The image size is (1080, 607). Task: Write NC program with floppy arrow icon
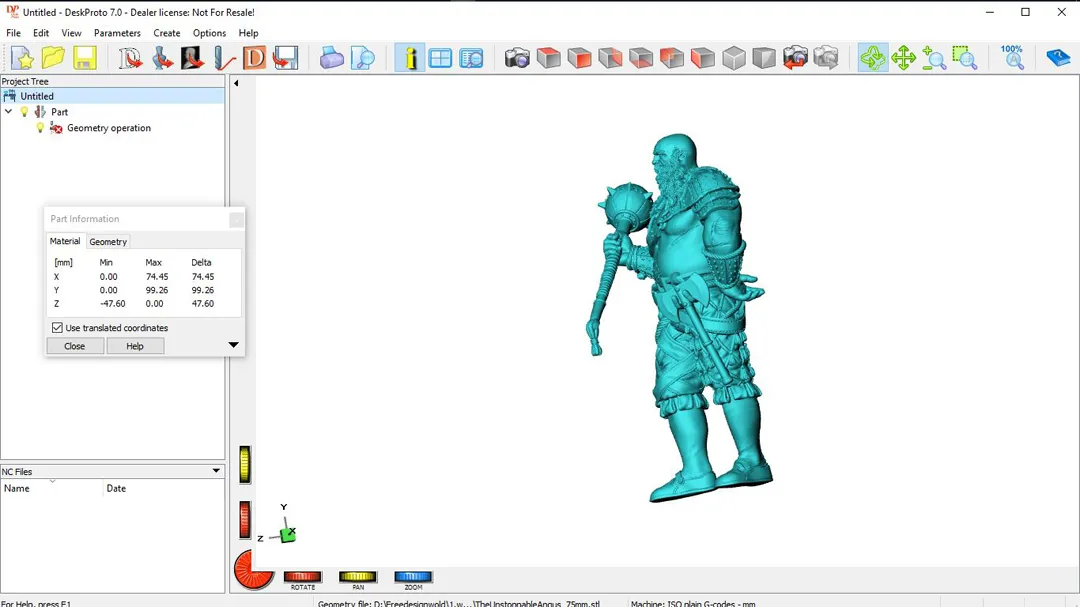(285, 58)
